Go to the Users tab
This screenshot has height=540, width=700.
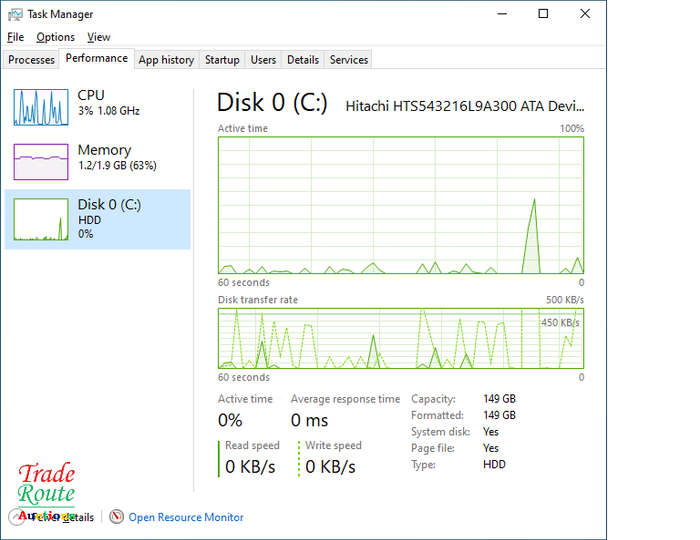263,60
